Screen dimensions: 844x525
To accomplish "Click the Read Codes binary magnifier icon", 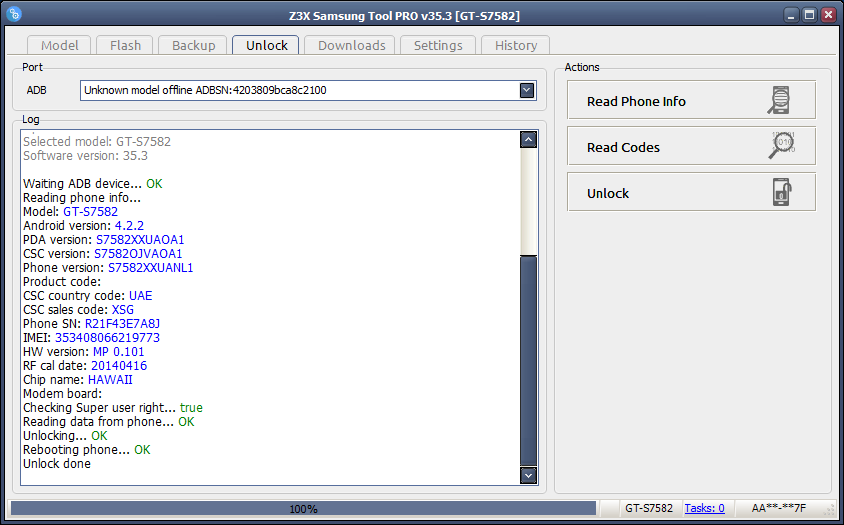I will (x=782, y=145).
